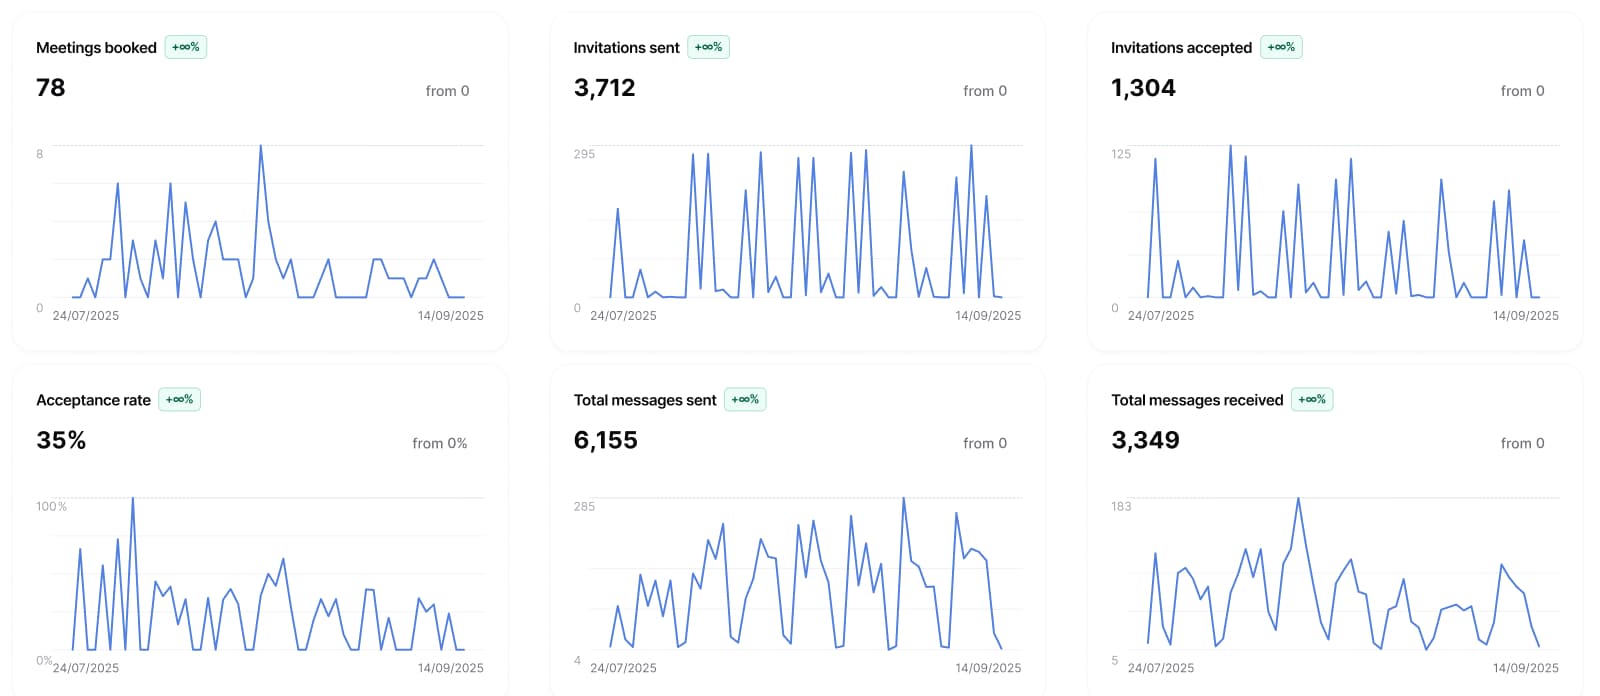Select the 3,349 messages received value
The width and height of the screenshot is (1600, 696).
pyautogui.click(x=1145, y=441)
